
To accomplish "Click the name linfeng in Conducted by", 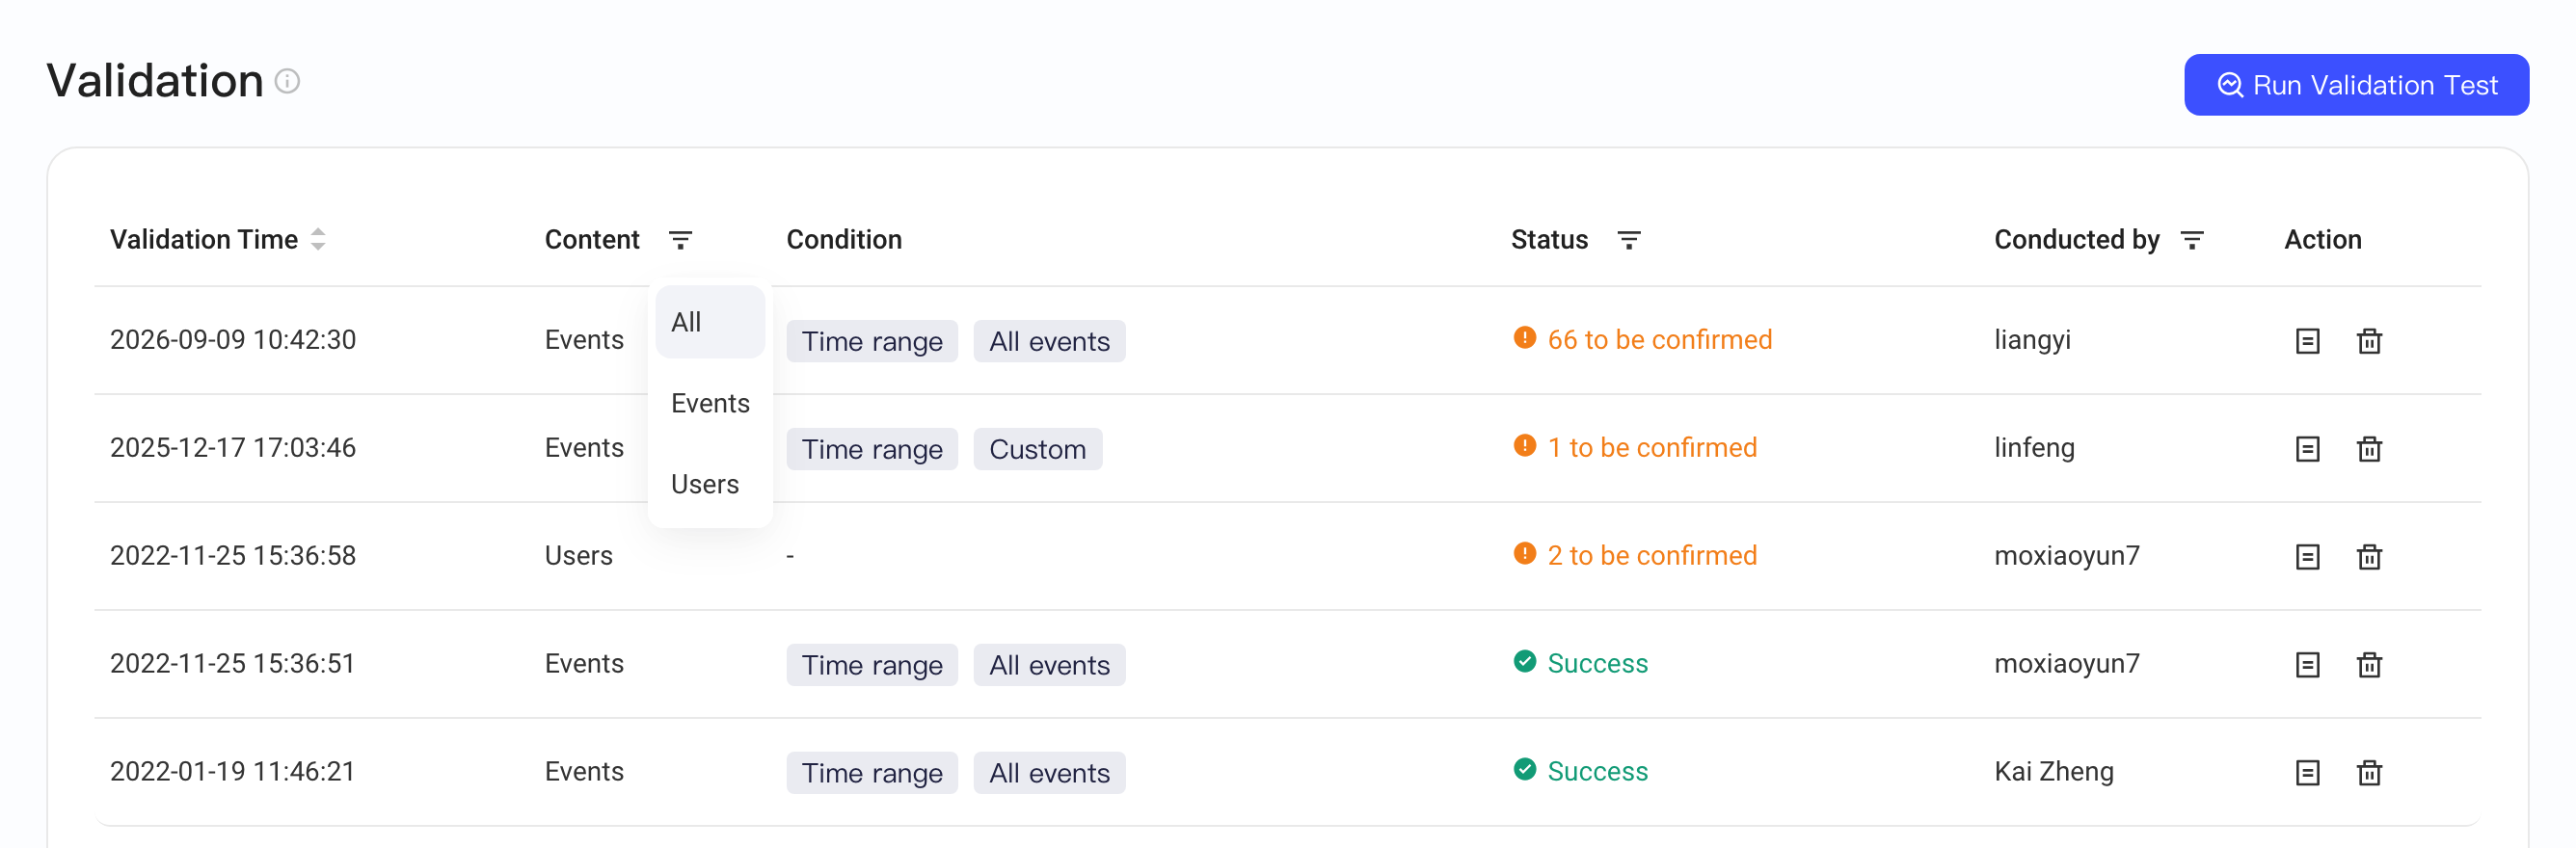I will coord(2034,448).
